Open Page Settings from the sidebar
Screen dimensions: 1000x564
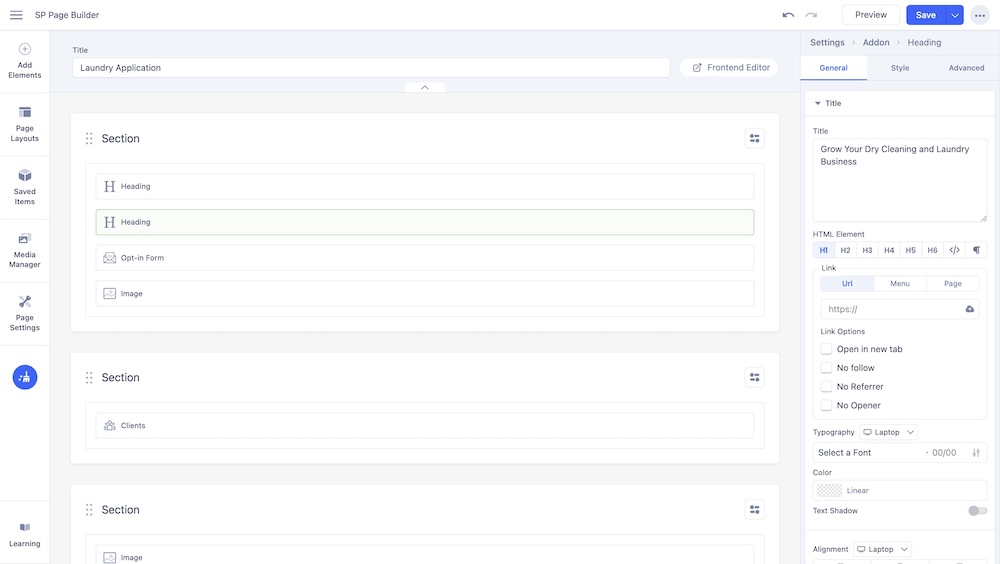tap(24, 313)
